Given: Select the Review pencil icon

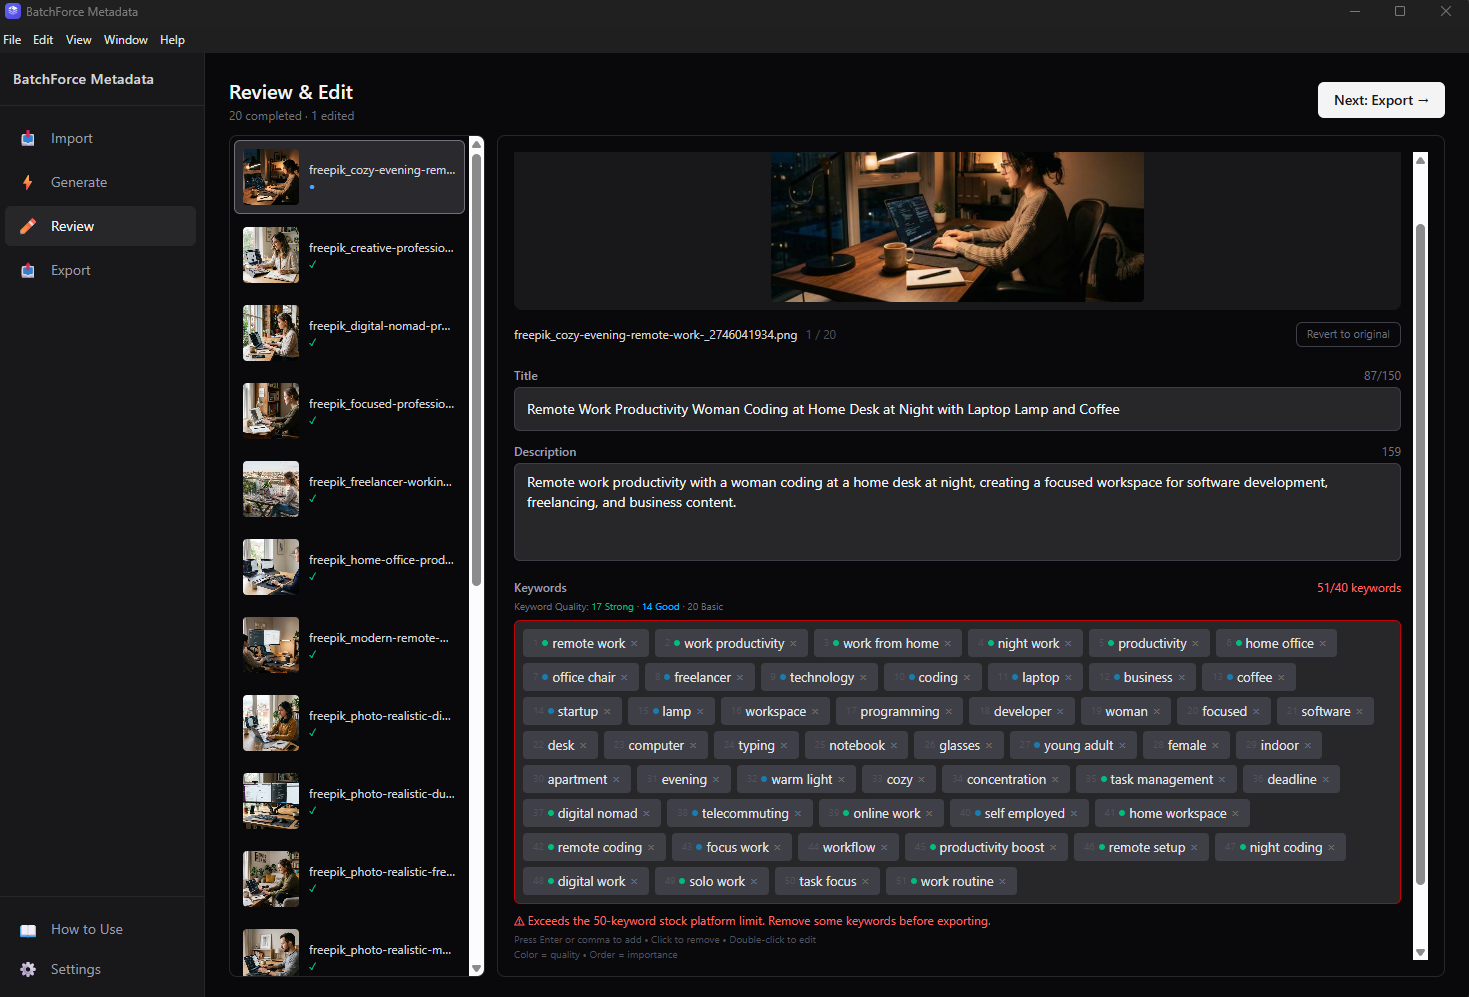Looking at the screenshot, I should coord(28,226).
